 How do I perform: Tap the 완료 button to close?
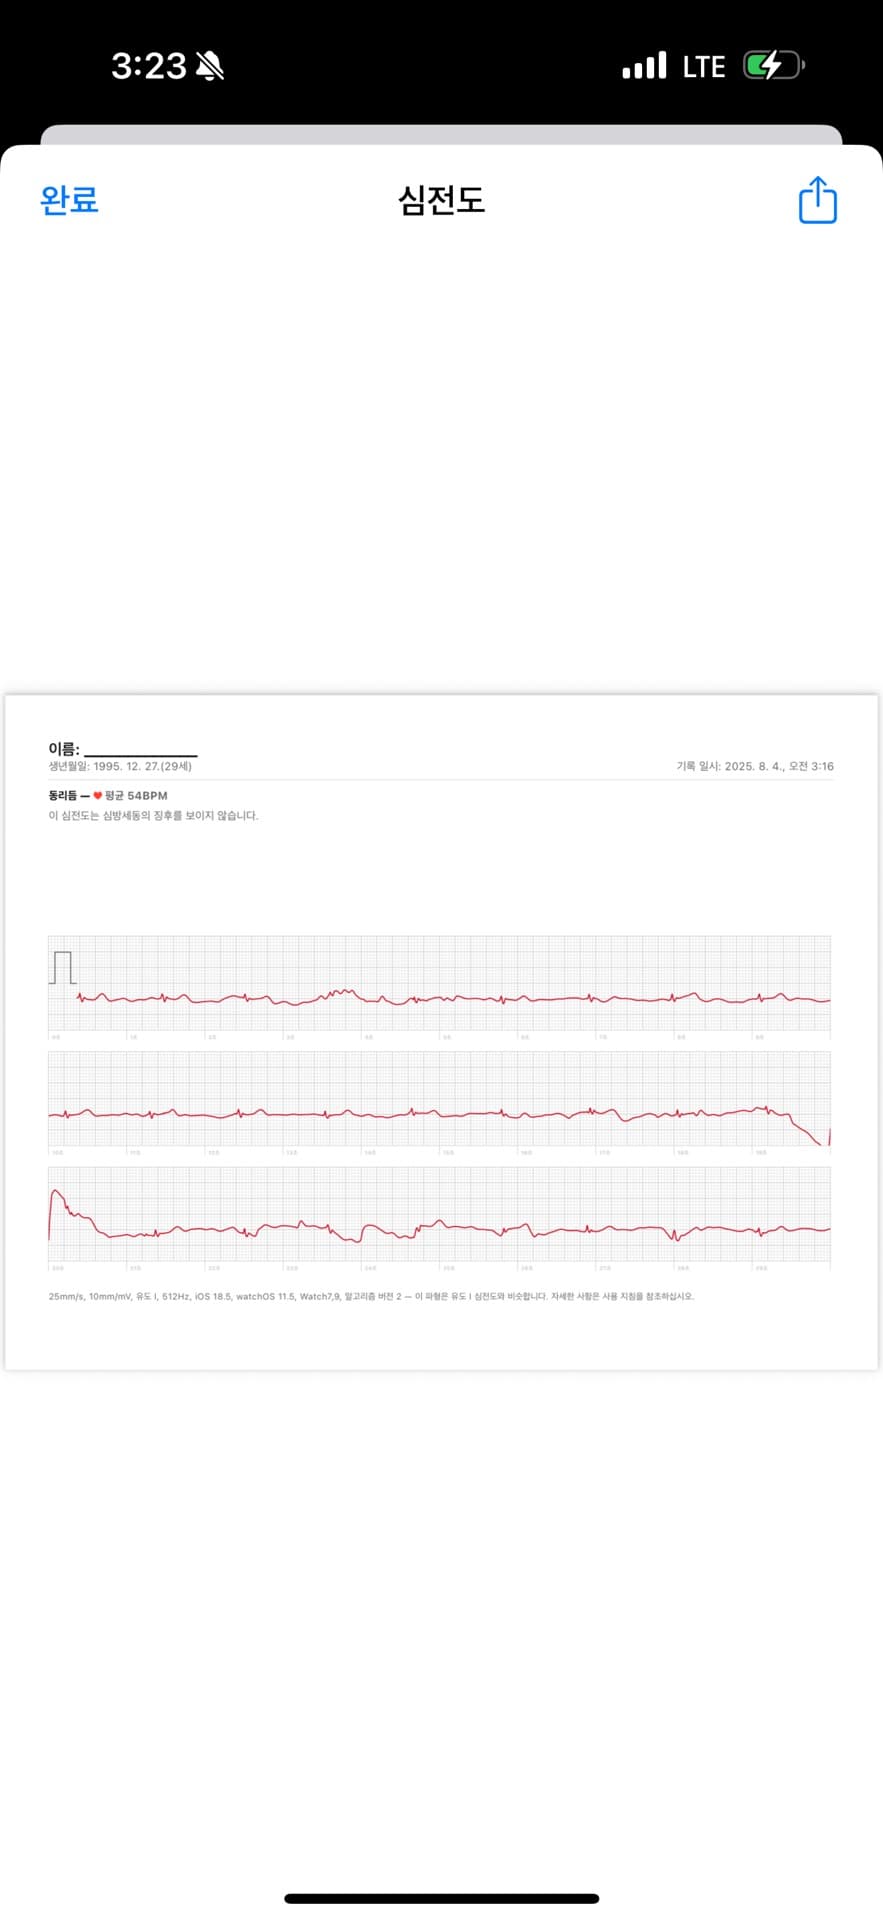click(69, 200)
